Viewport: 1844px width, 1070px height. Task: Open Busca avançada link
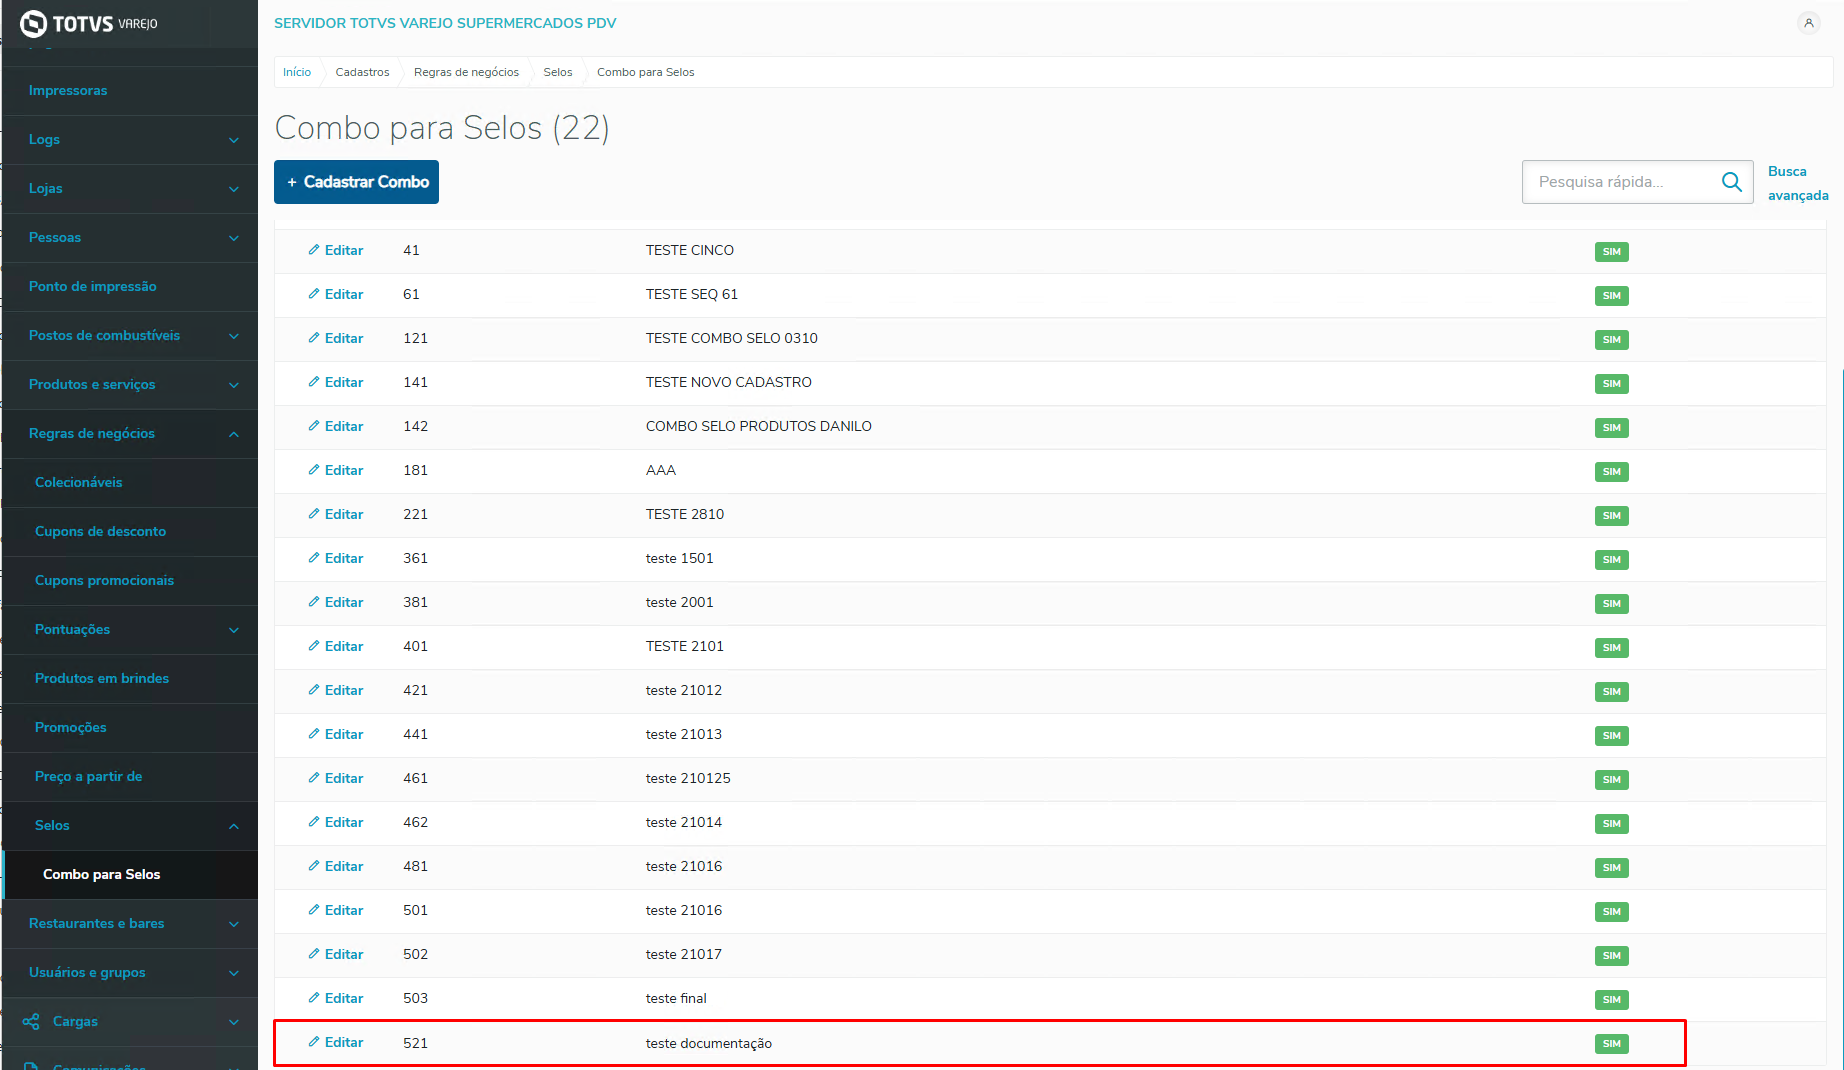[x=1798, y=183]
